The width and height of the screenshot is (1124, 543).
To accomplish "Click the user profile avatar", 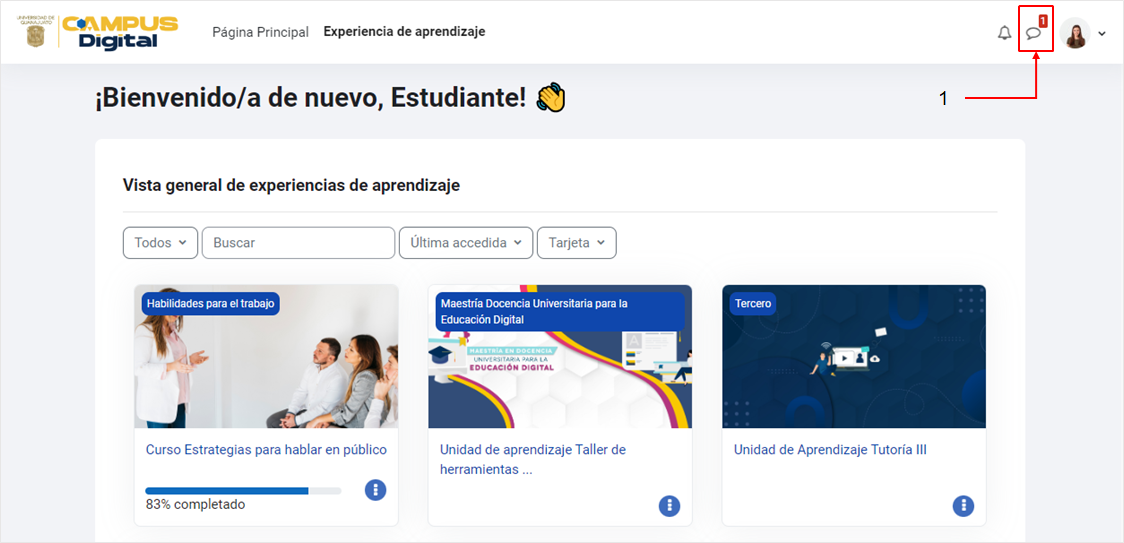I will (1075, 33).
